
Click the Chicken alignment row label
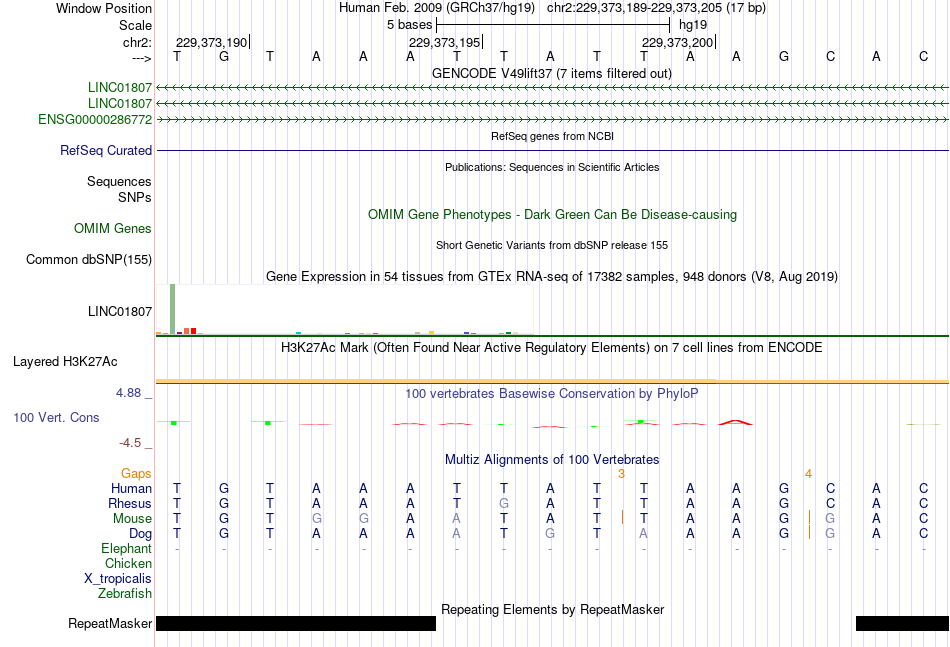point(128,563)
